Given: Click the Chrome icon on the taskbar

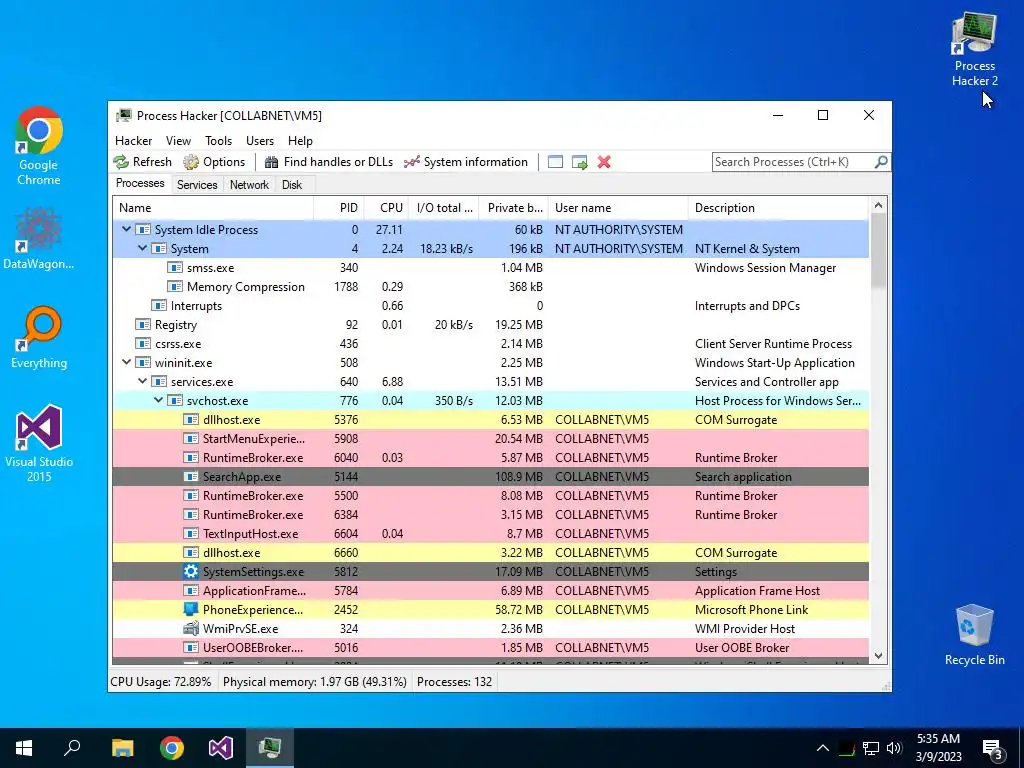Looking at the screenshot, I should [x=172, y=748].
